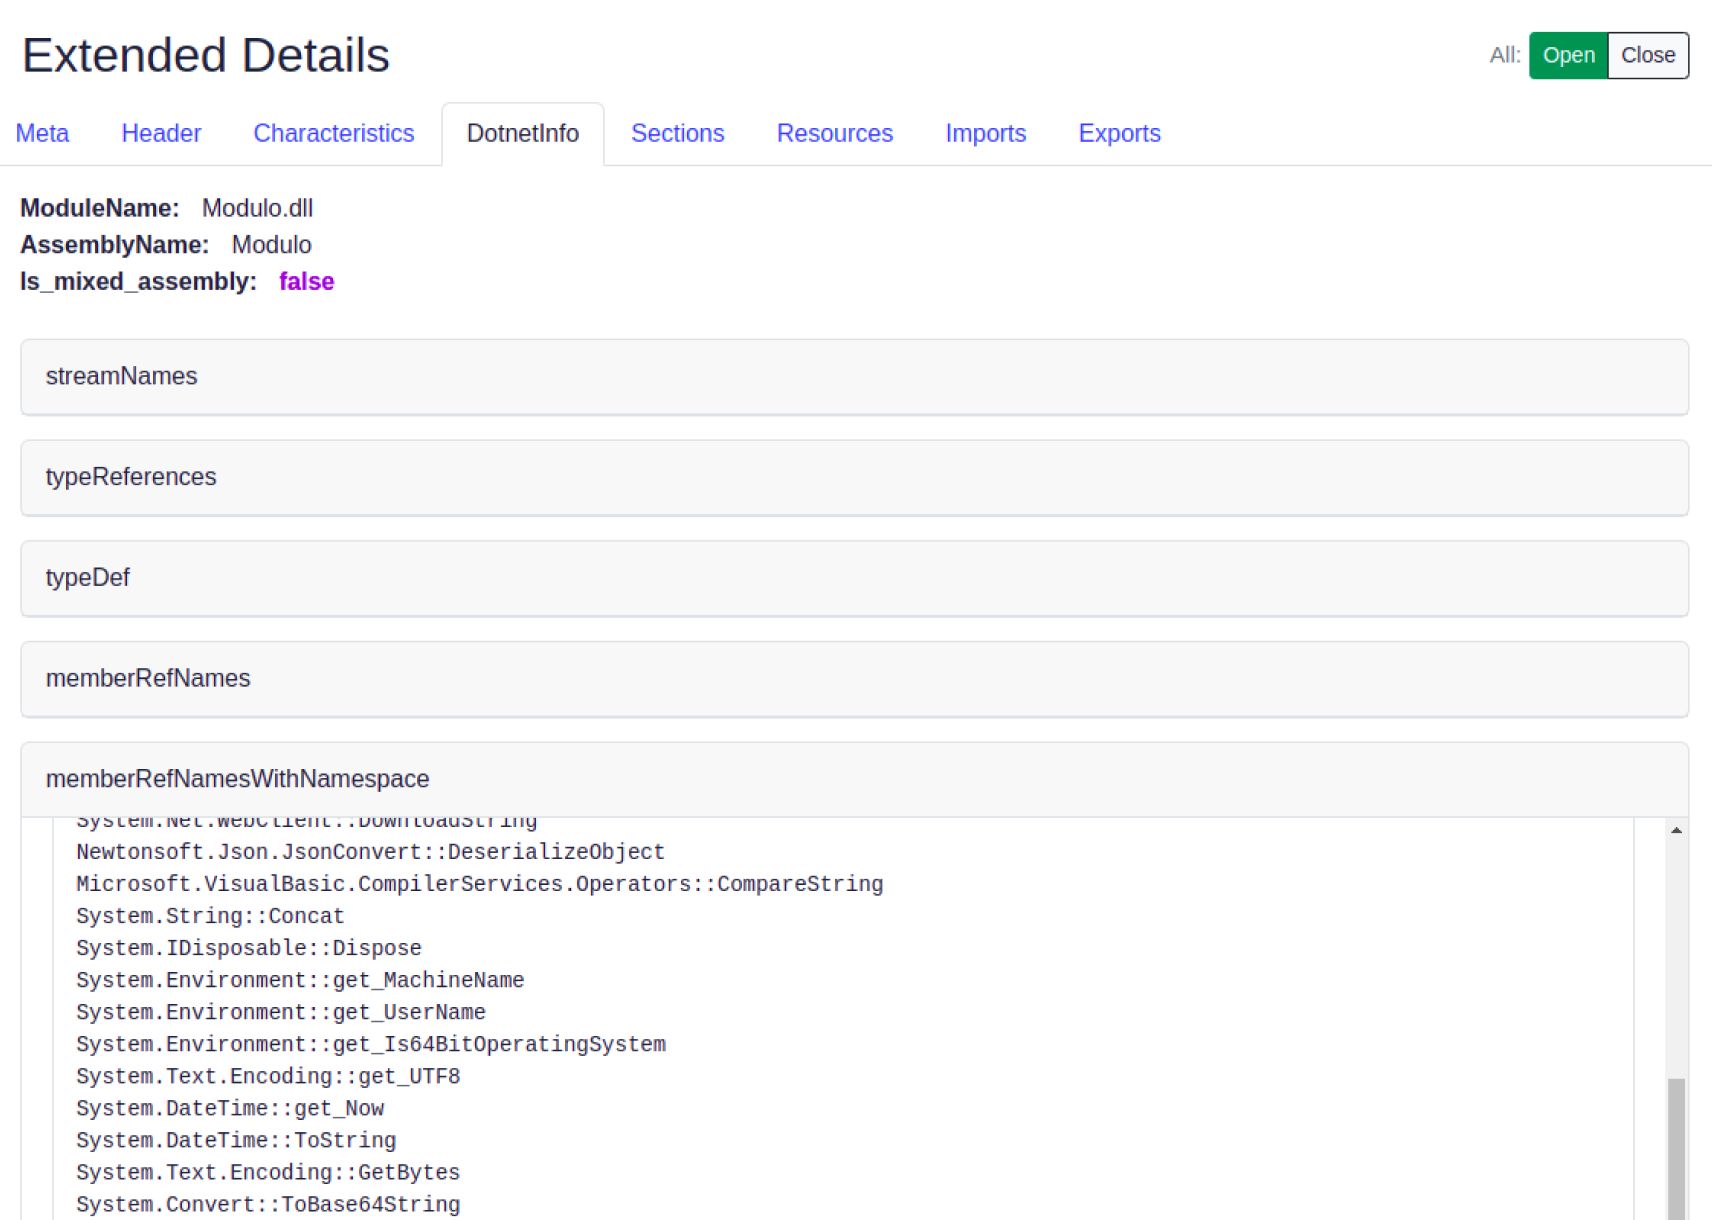Click the Newtonsoft.Json.JsonConvert::DeserializeObject line
The height and width of the screenshot is (1220, 1712).
[x=370, y=852]
